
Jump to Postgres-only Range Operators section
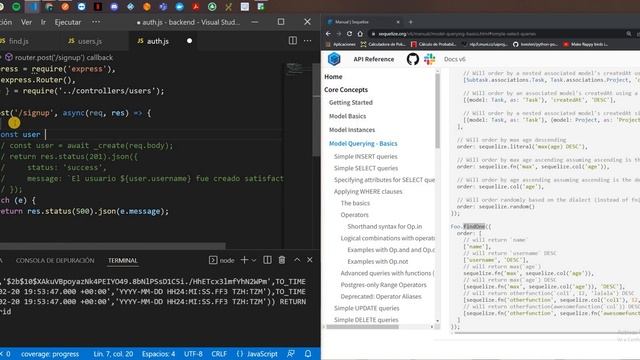click(383, 285)
